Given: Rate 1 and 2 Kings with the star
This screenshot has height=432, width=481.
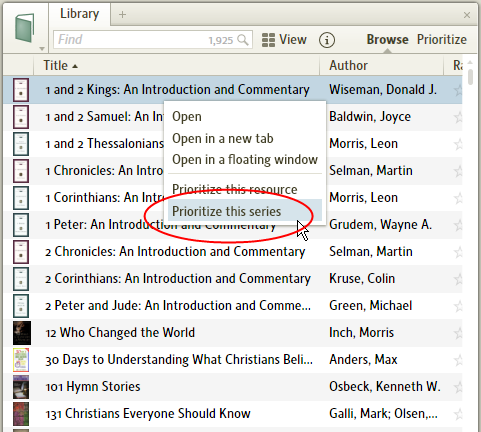Looking at the screenshot, I should 458,90.
